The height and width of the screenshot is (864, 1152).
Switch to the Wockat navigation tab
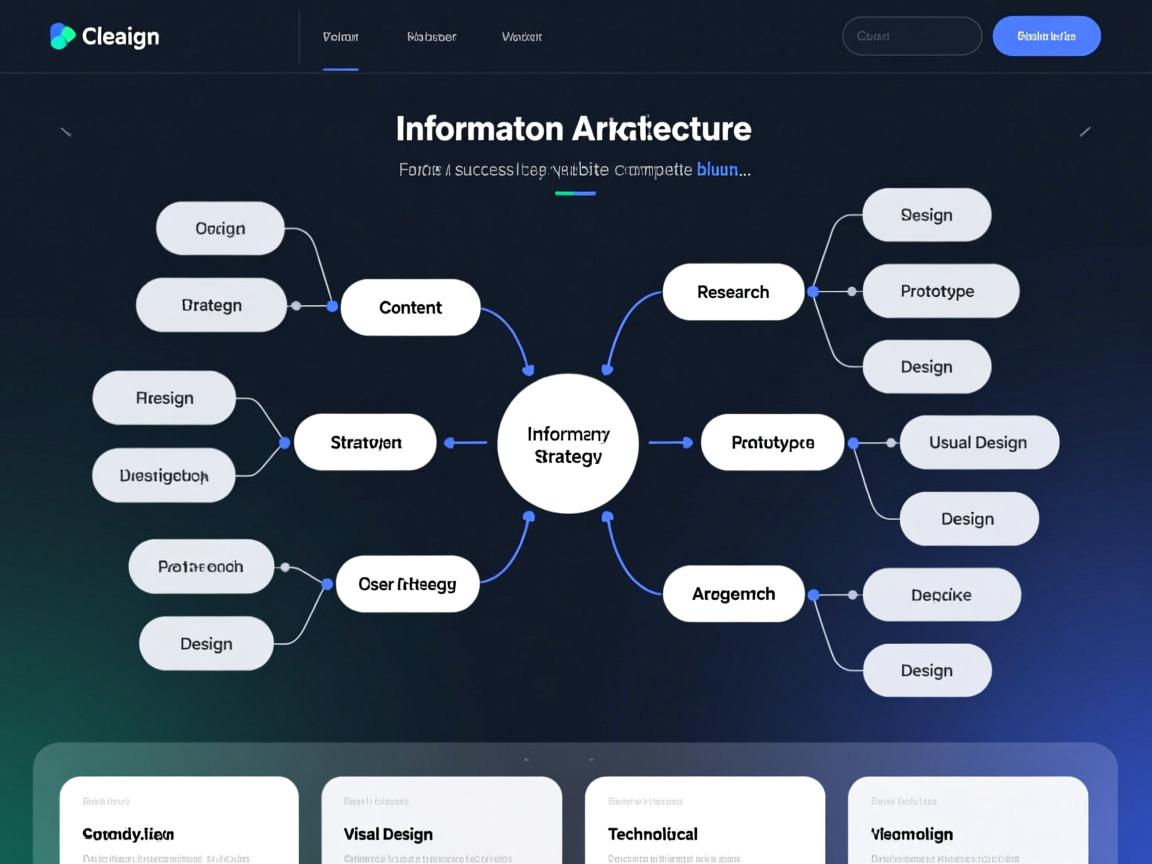pyautogui.click(x=520, y=36)
